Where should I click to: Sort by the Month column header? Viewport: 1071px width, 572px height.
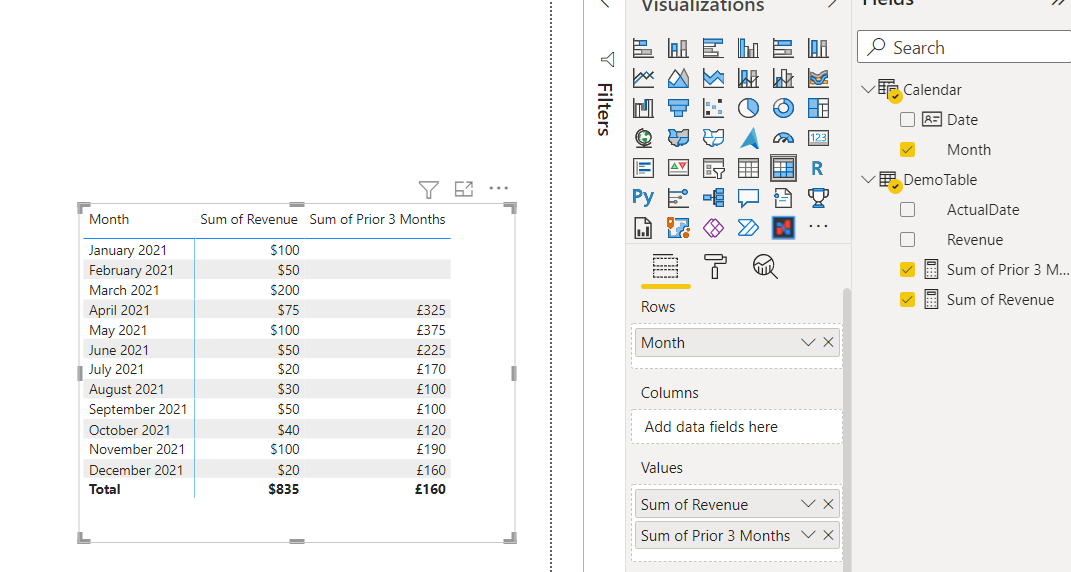(109, 219)
